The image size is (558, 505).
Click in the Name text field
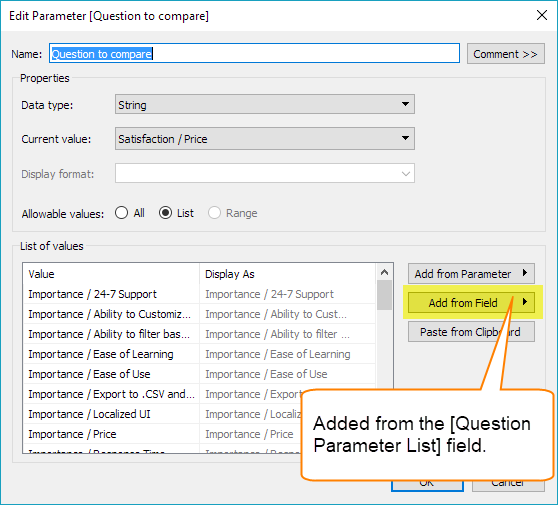point(254,54)
